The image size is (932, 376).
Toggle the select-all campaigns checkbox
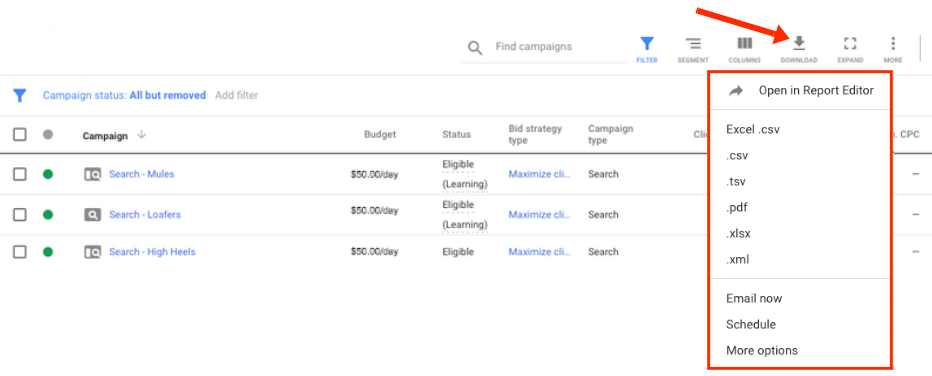tap(20, 135)
